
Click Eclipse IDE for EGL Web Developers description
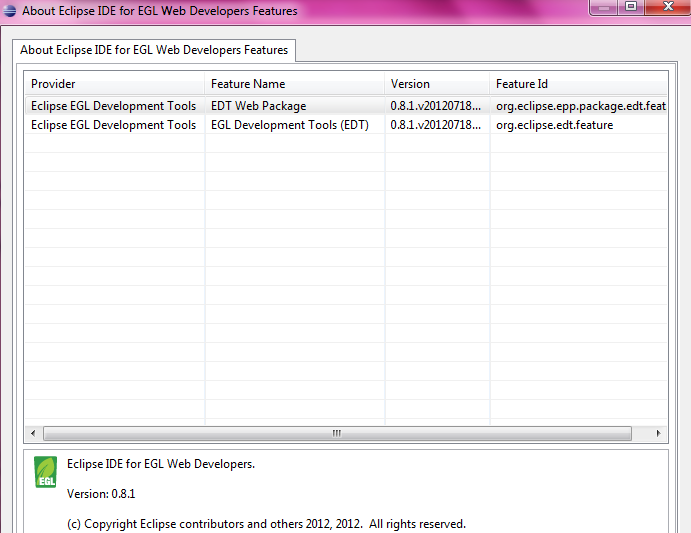pos(161,464)
